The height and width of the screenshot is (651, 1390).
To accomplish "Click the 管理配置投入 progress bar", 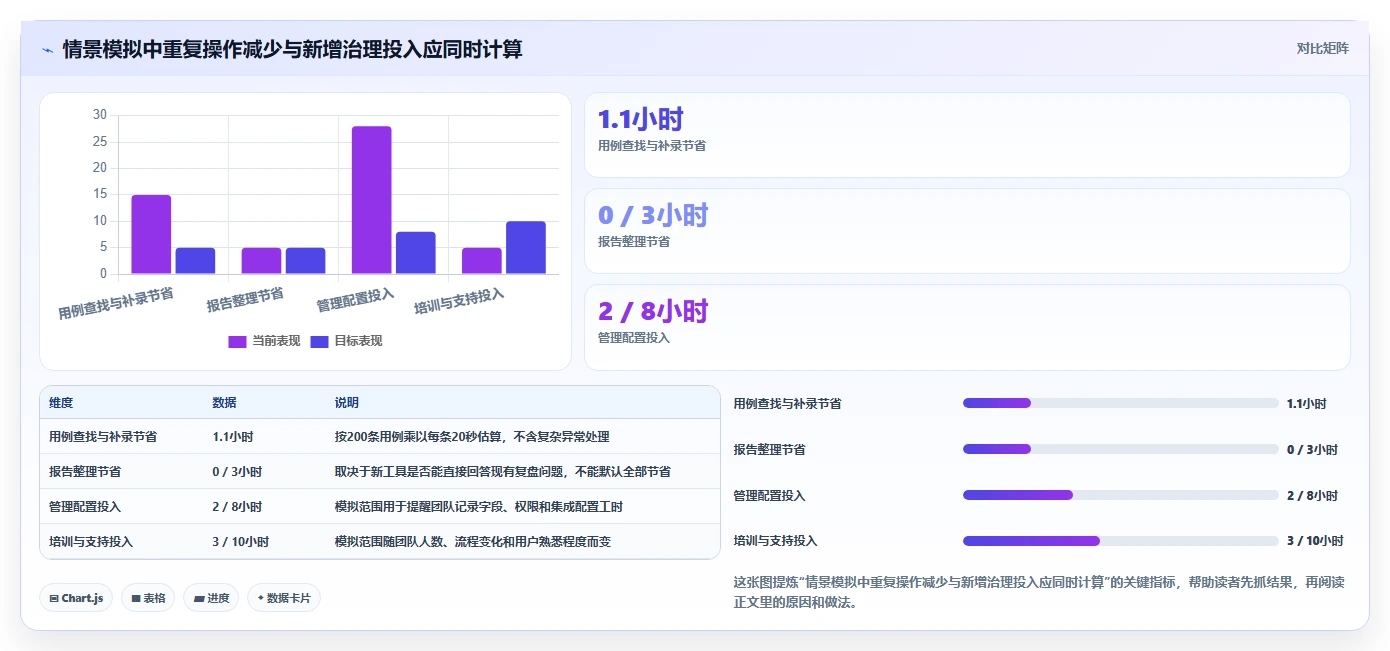I will tap(1120, 495).
